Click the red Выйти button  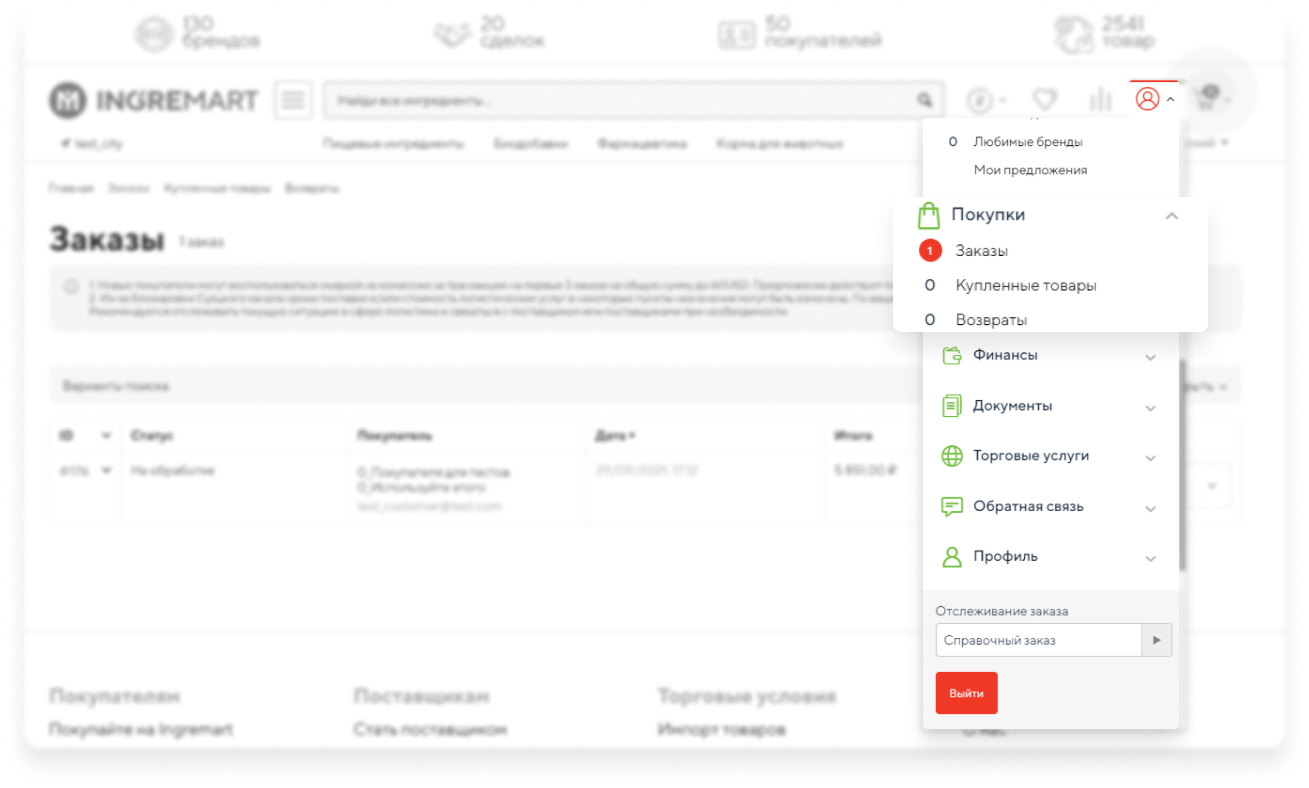967,693
